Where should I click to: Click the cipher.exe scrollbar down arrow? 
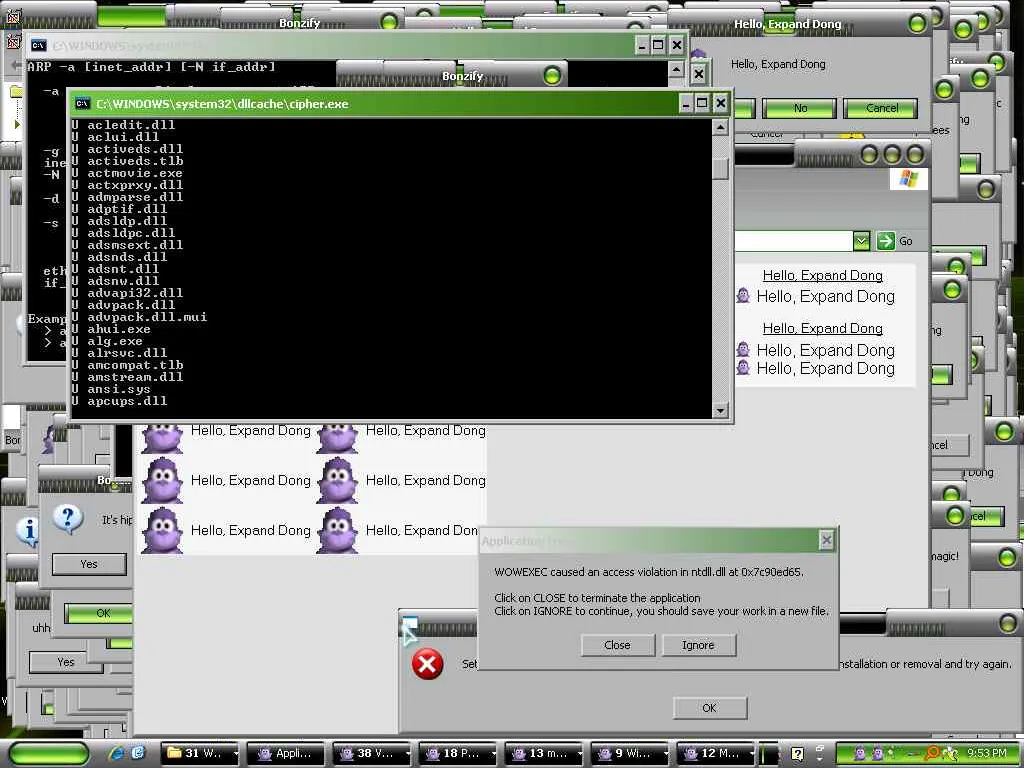(720, 410)
